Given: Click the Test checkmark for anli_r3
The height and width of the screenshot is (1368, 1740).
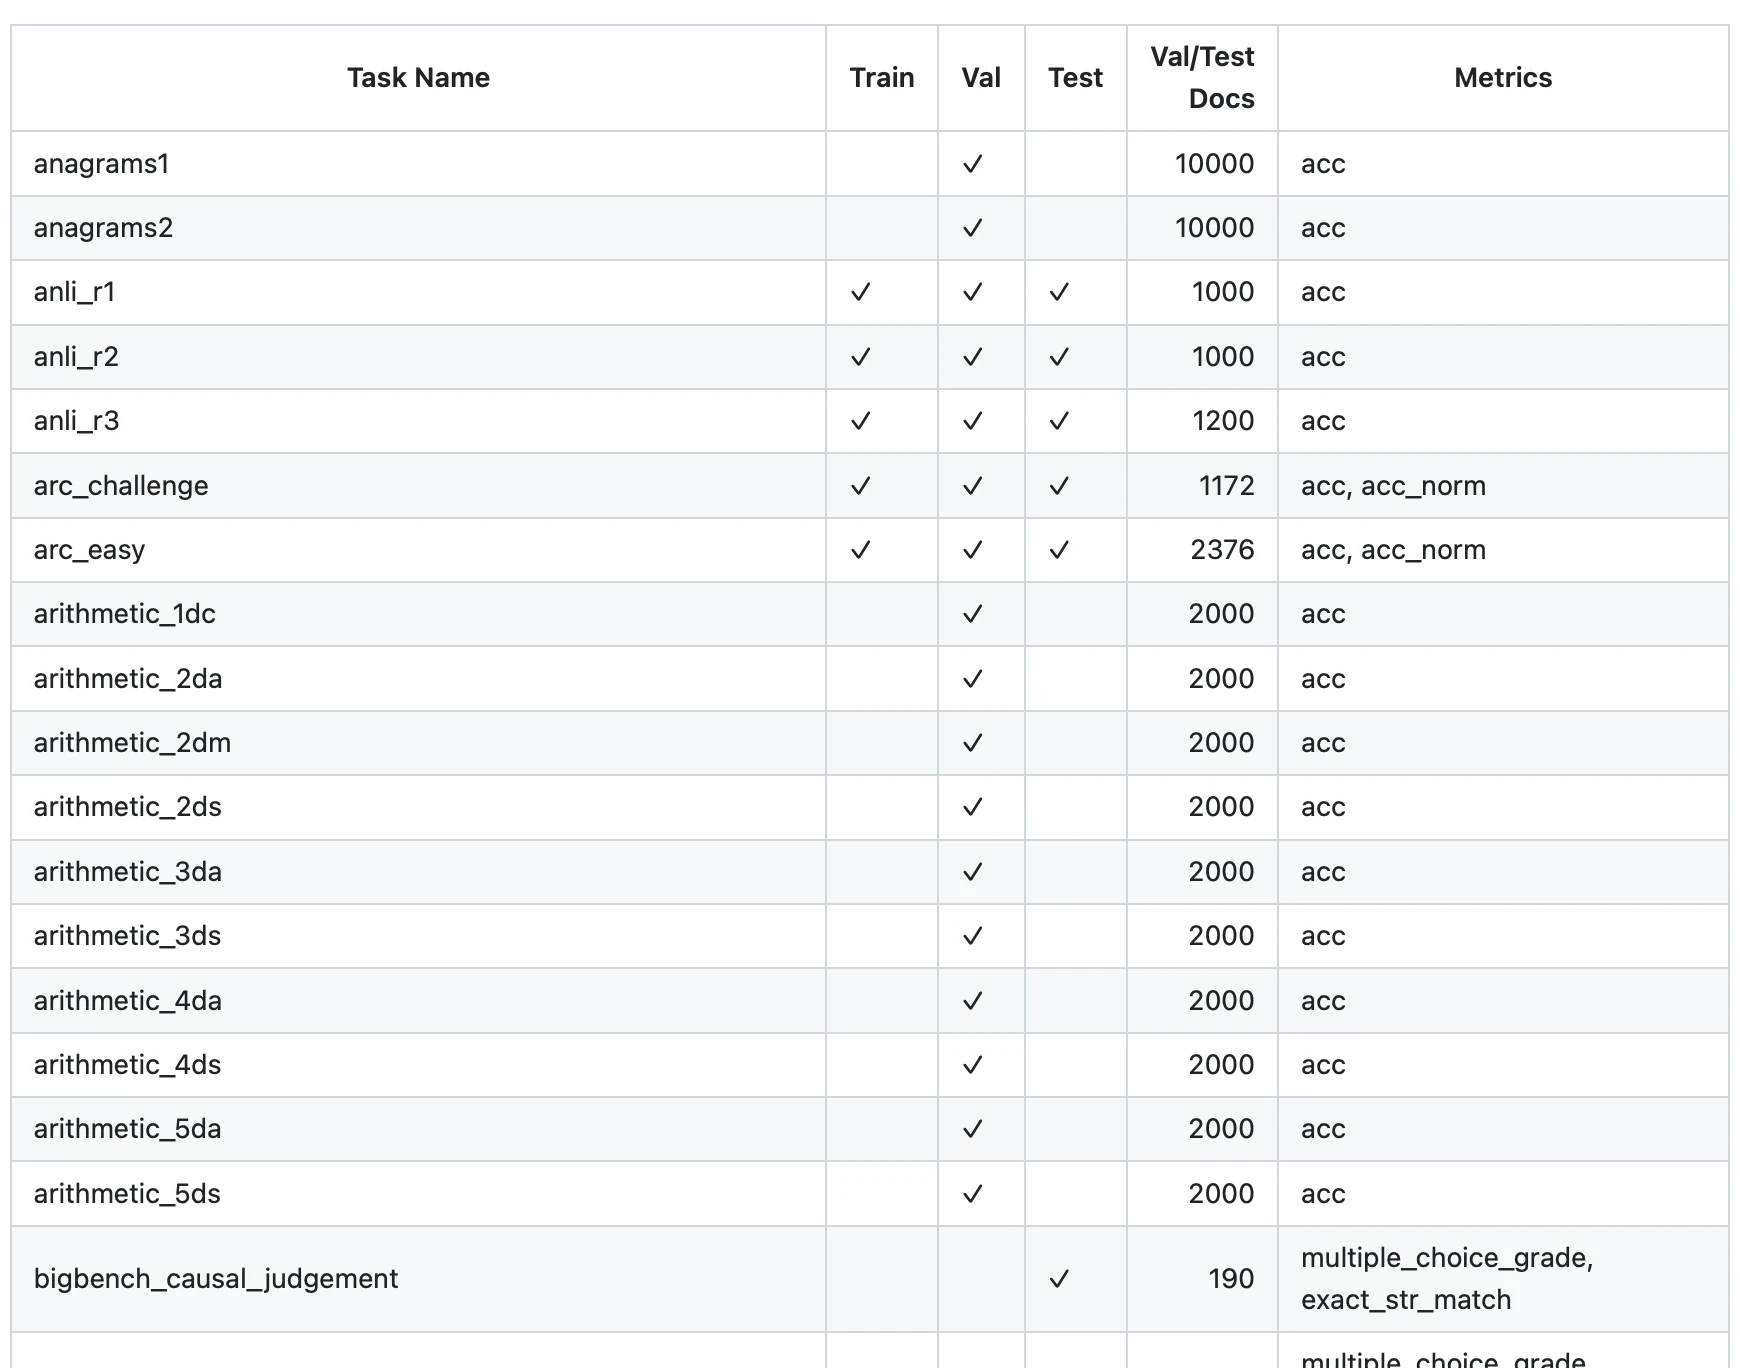Looking at the screenshot, I should (x=1059, y=421).
